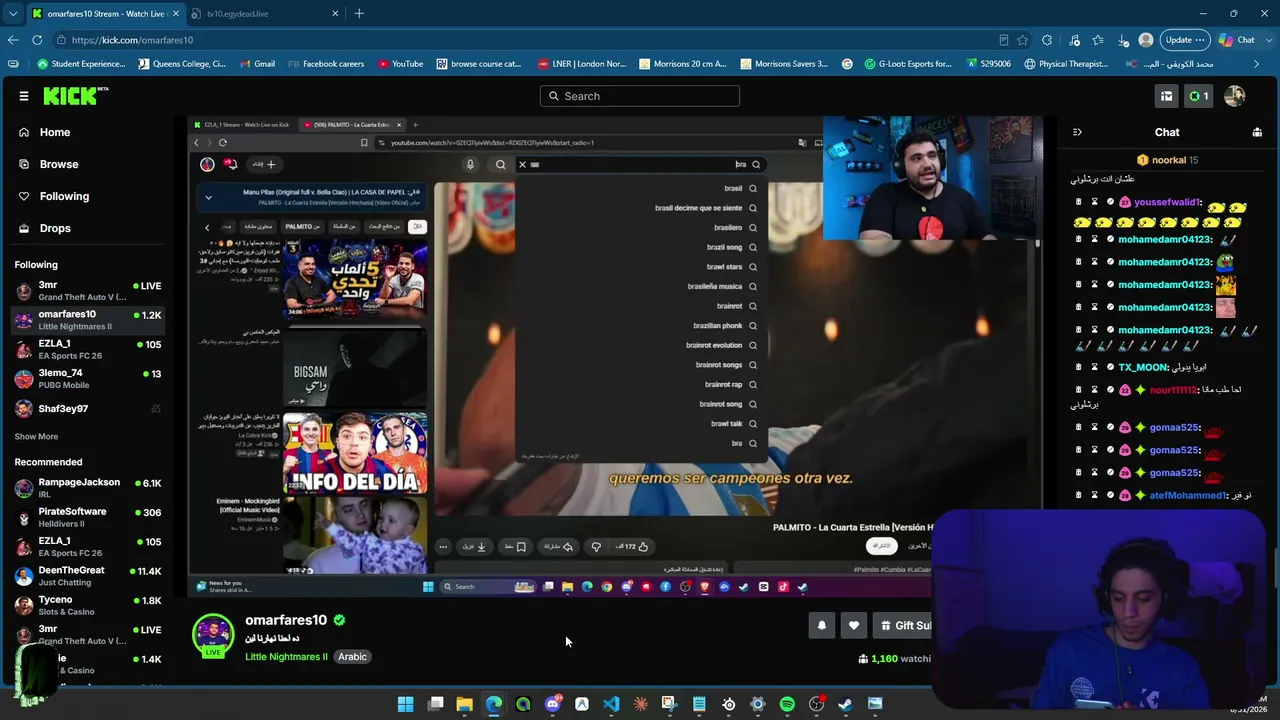Reload the current page
The width and height of the screenshot is (1280, 720).
(x=37, y=40)
